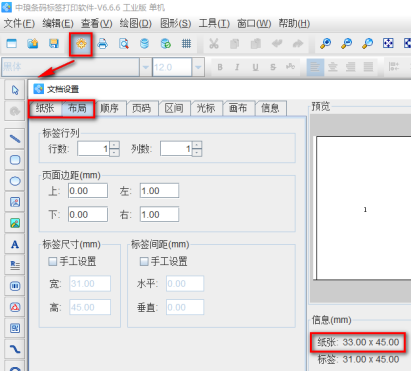Open the 文件(F) menu
Viewport: 412px width, 371px height.
coord(19,23)
